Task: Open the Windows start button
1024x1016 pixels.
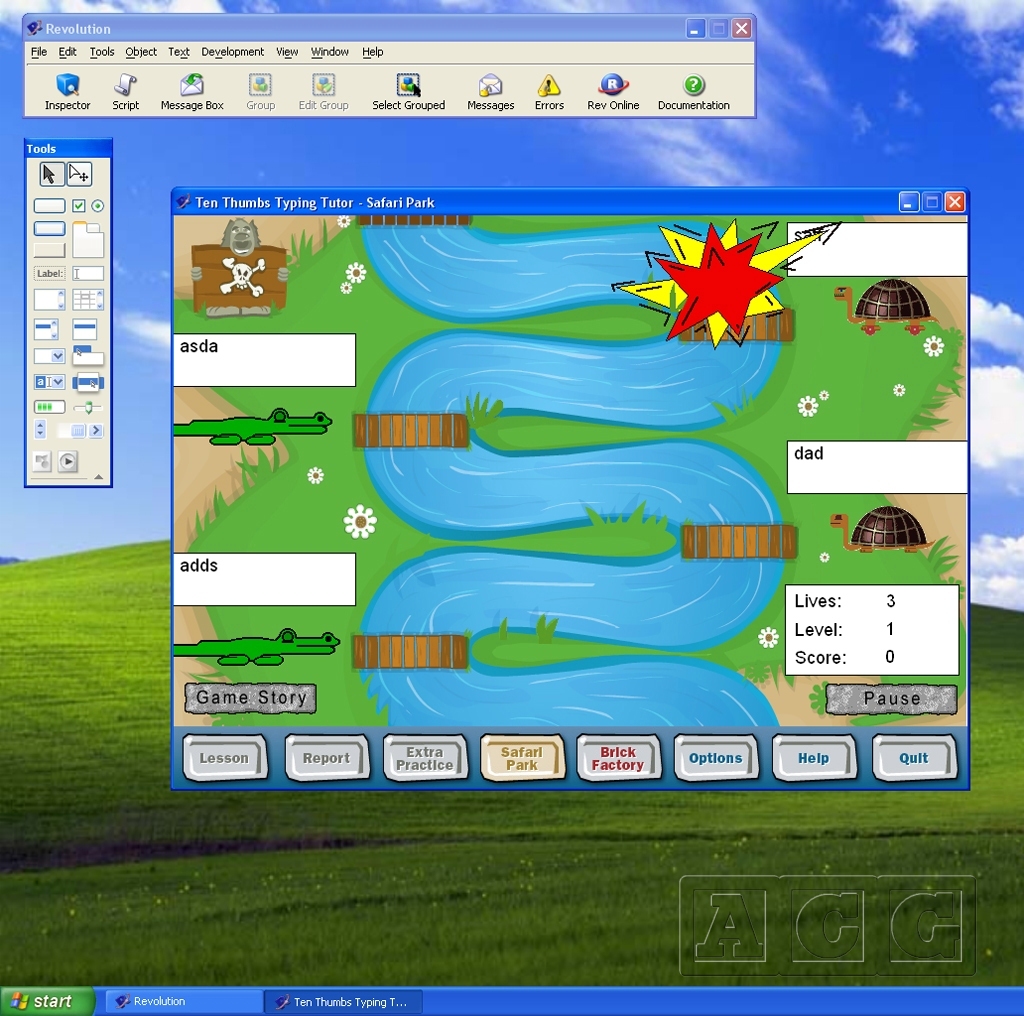Action: [x=47, y=1001]
